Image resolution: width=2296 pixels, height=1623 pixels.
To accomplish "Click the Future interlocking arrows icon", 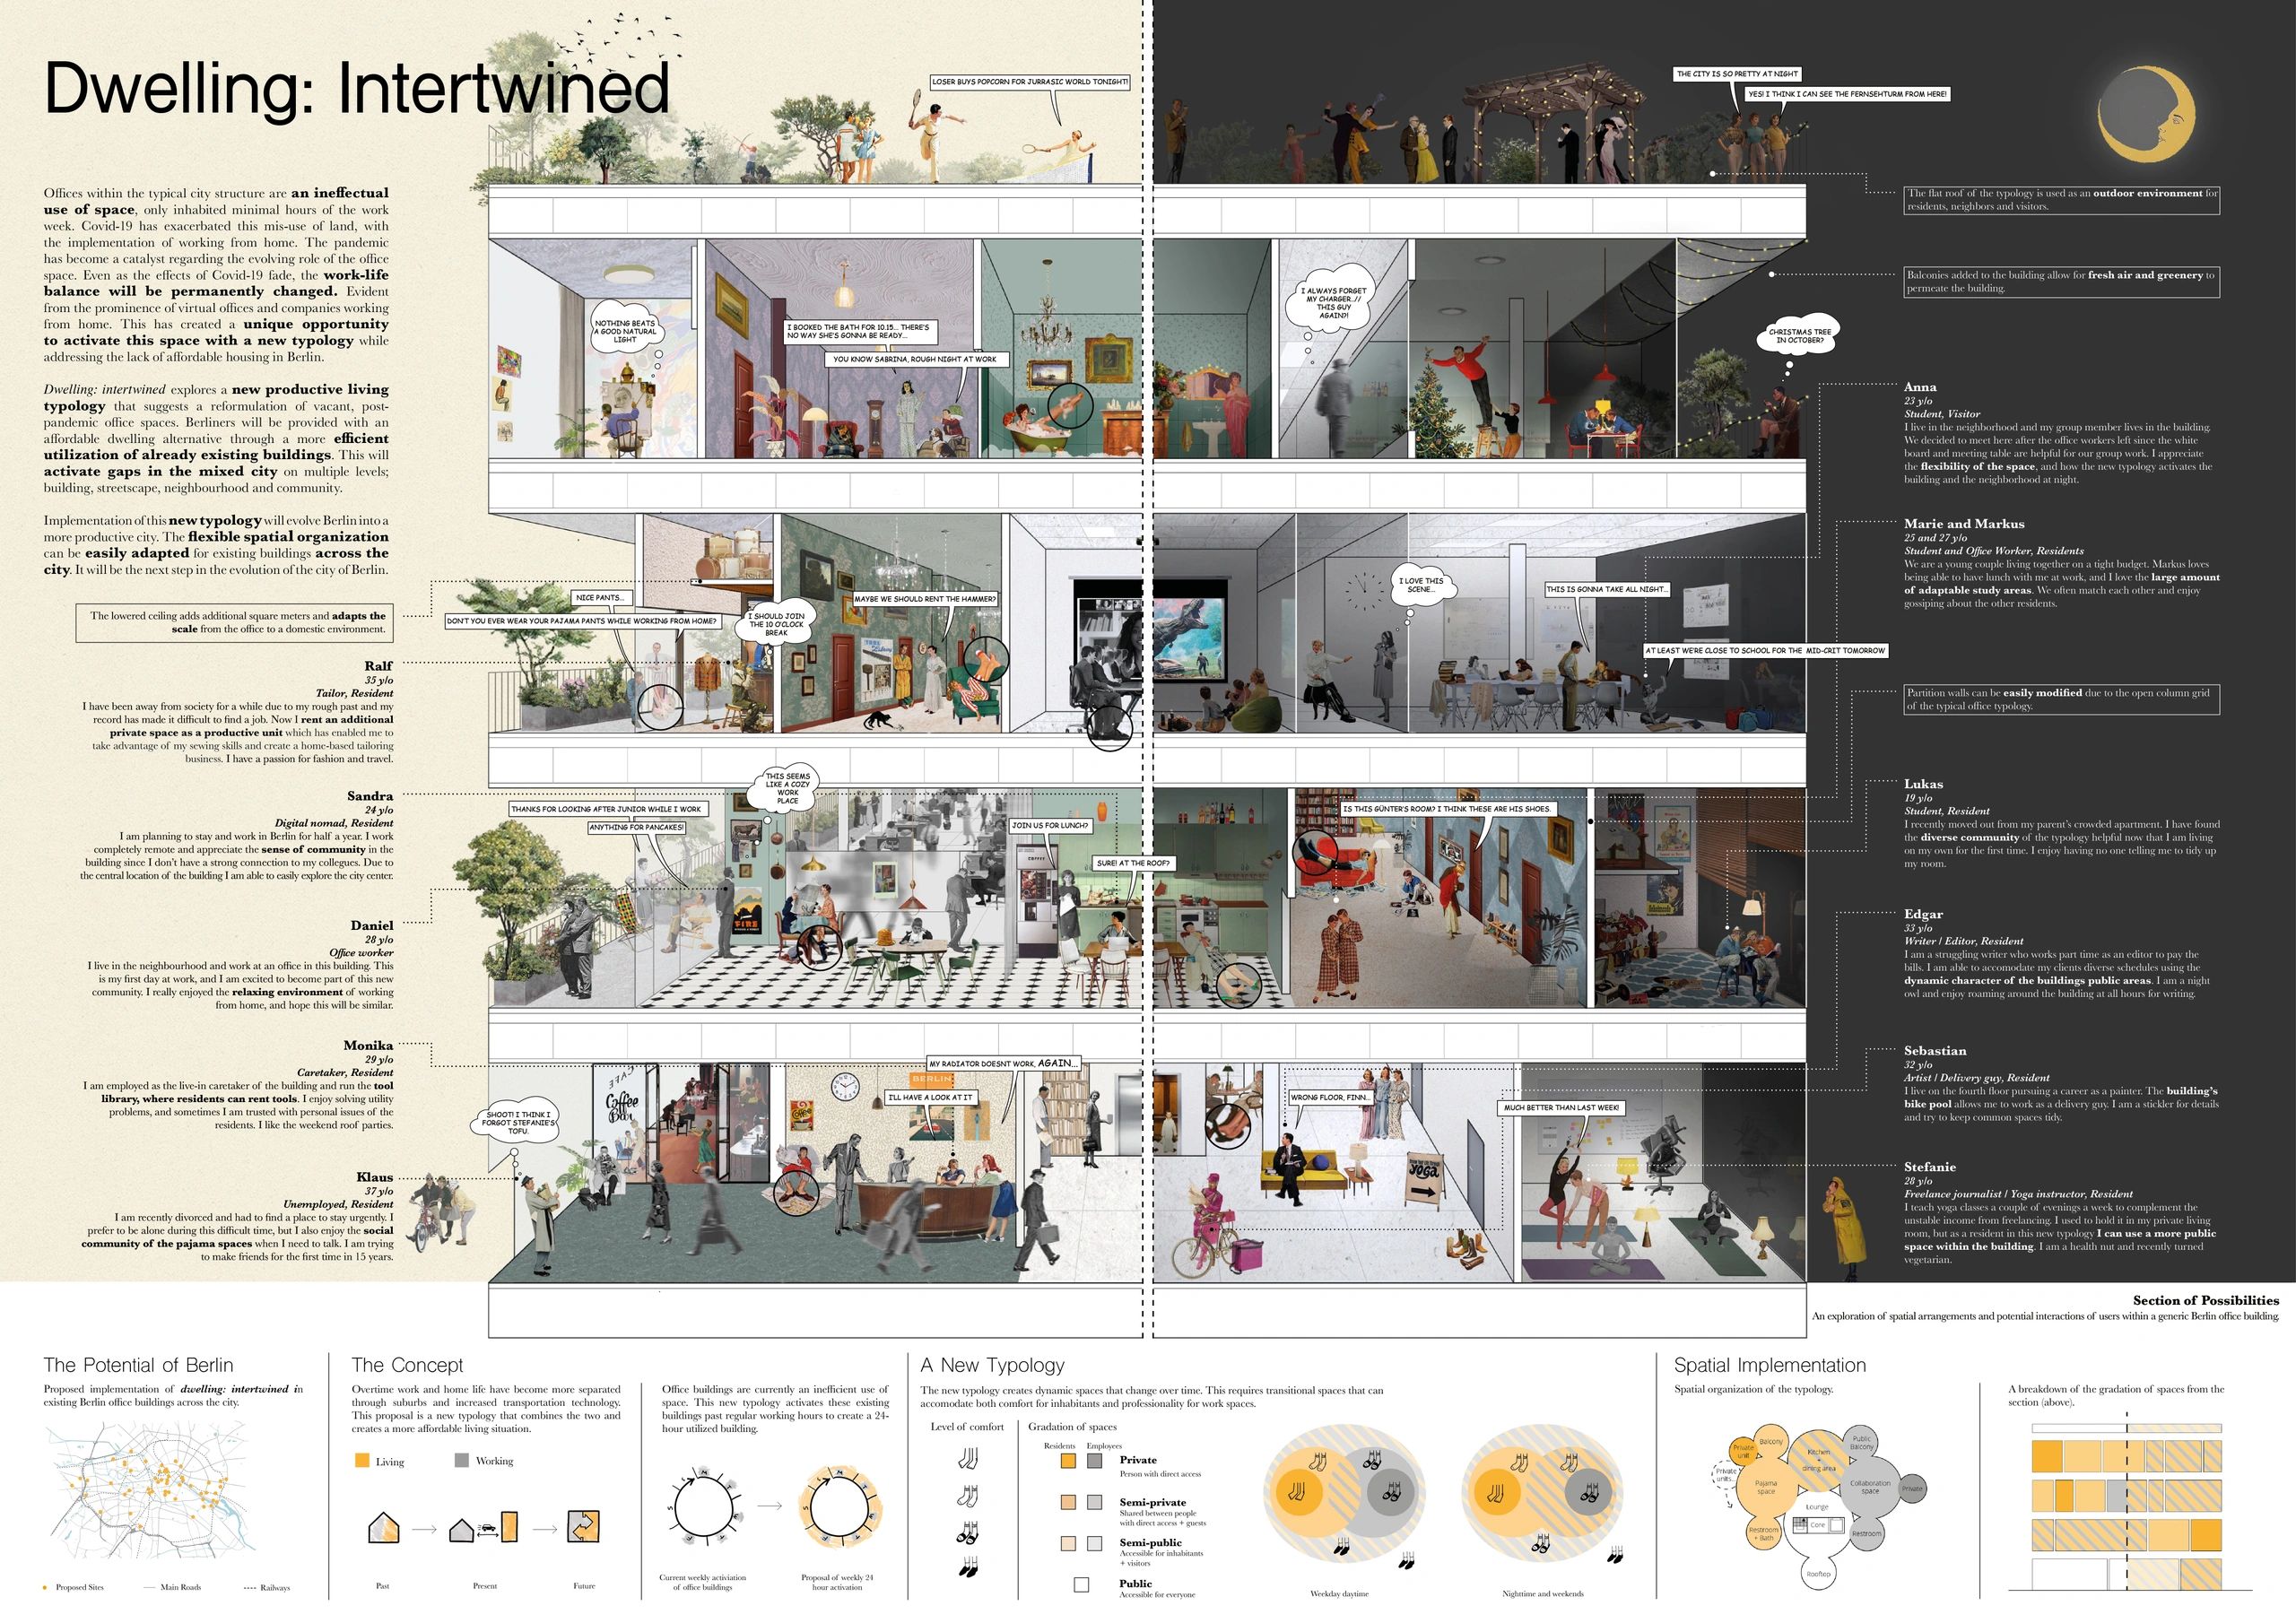I will coord(584,1527).
